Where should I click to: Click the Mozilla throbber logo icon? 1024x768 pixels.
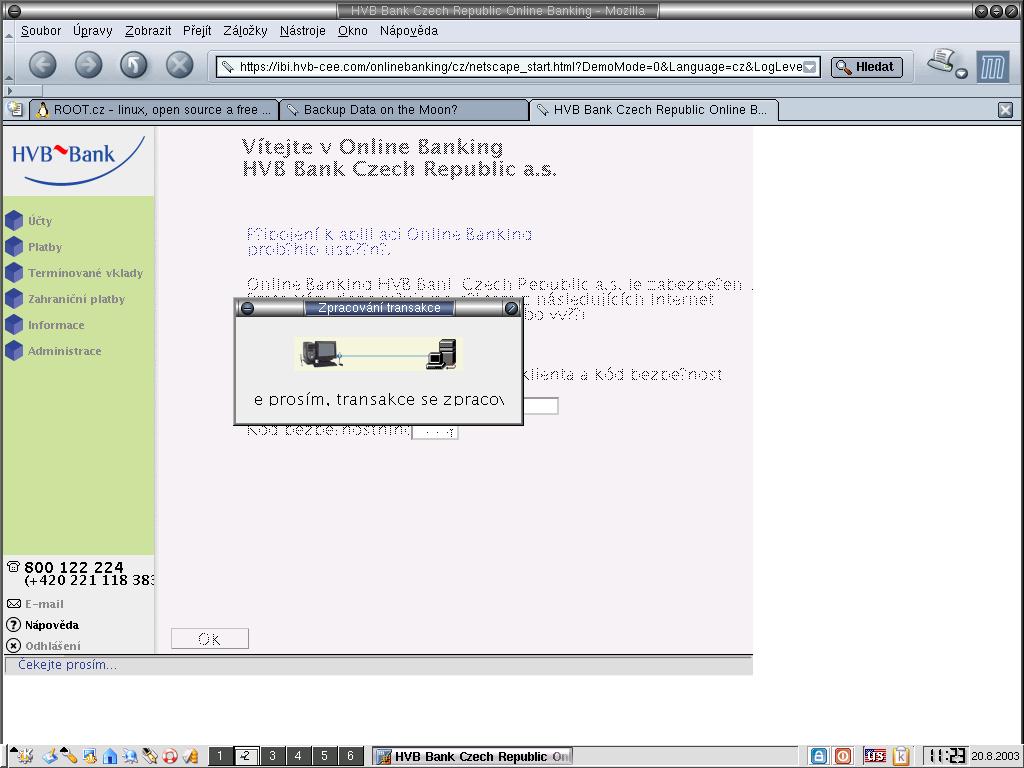993,67
